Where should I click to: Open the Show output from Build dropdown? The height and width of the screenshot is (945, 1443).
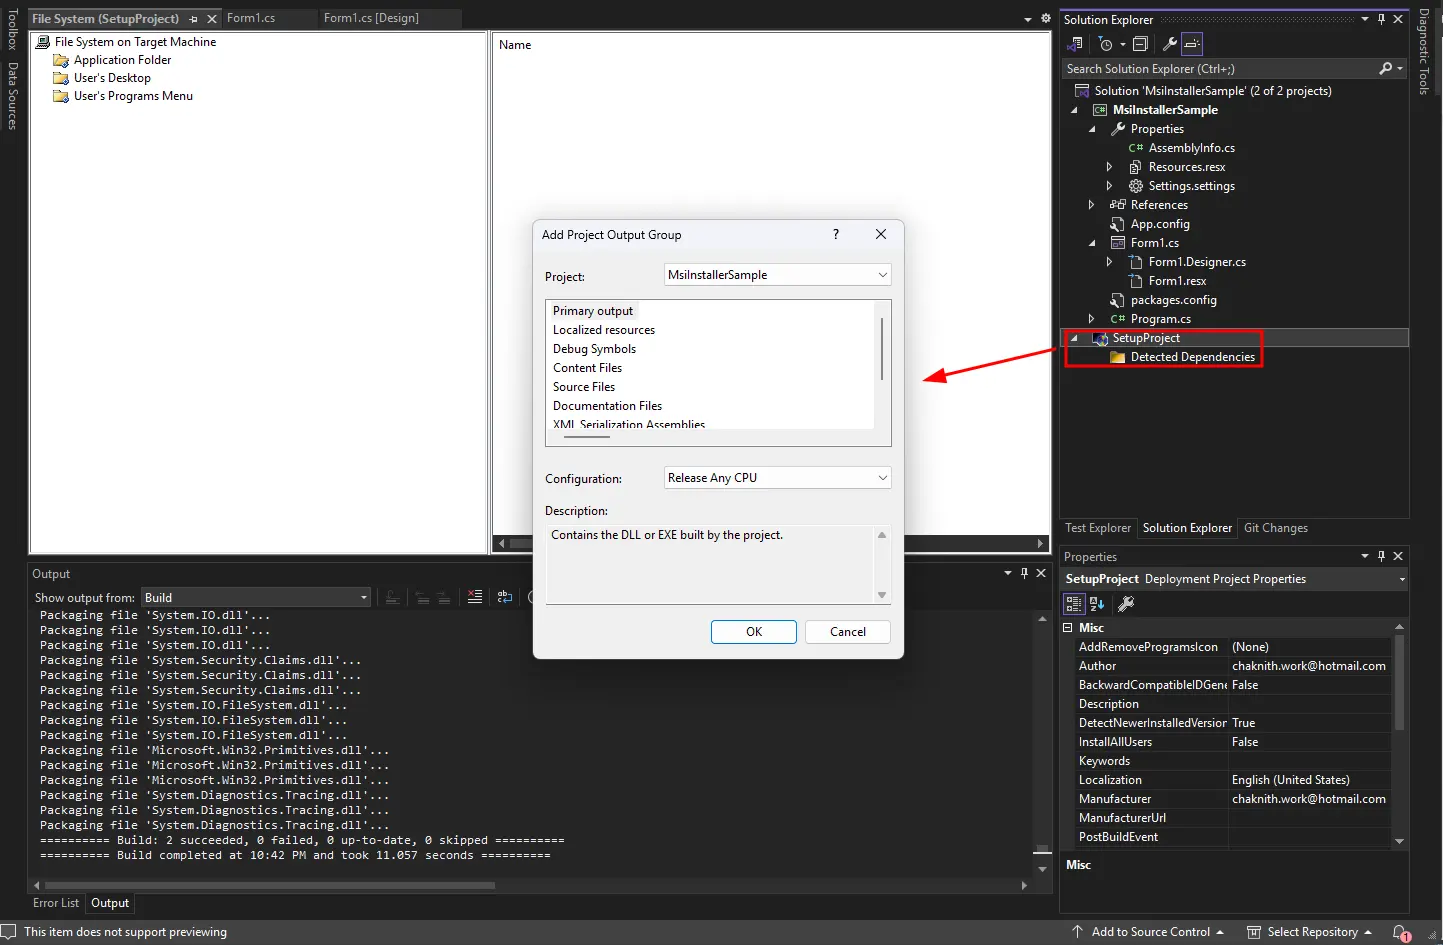click(256, 598)
